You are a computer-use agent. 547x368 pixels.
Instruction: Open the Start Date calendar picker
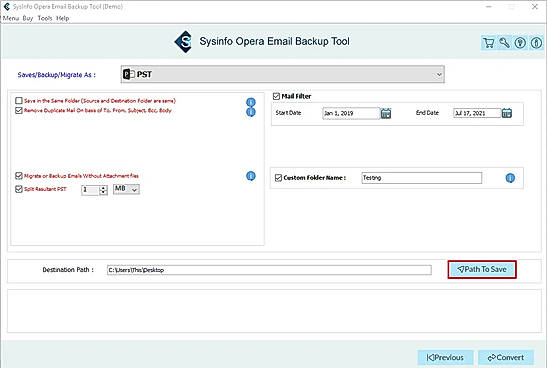pos(386,113)
